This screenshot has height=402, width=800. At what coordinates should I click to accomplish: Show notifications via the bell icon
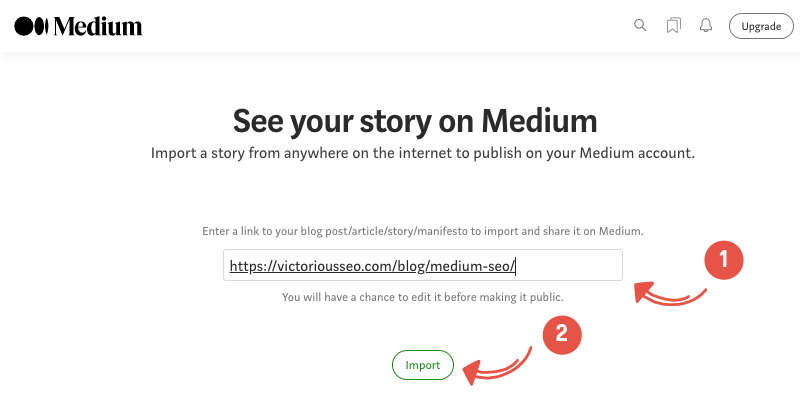click(x=706, y=25)
